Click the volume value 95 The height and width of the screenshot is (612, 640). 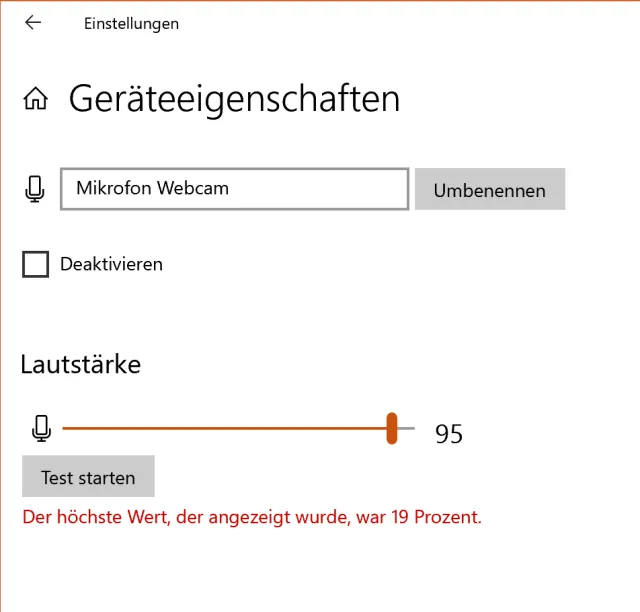tap(449, 434)
